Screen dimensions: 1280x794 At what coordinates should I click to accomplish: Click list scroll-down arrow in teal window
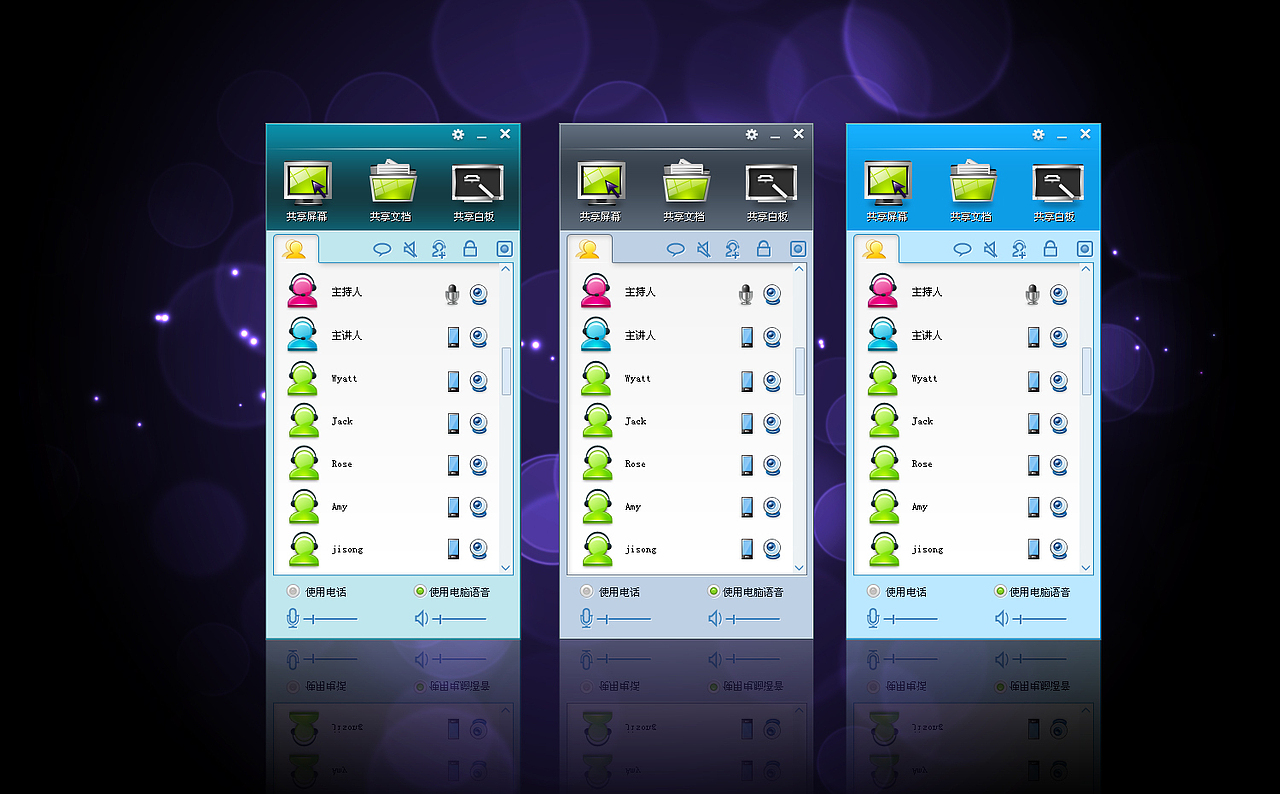click(506, 567)
